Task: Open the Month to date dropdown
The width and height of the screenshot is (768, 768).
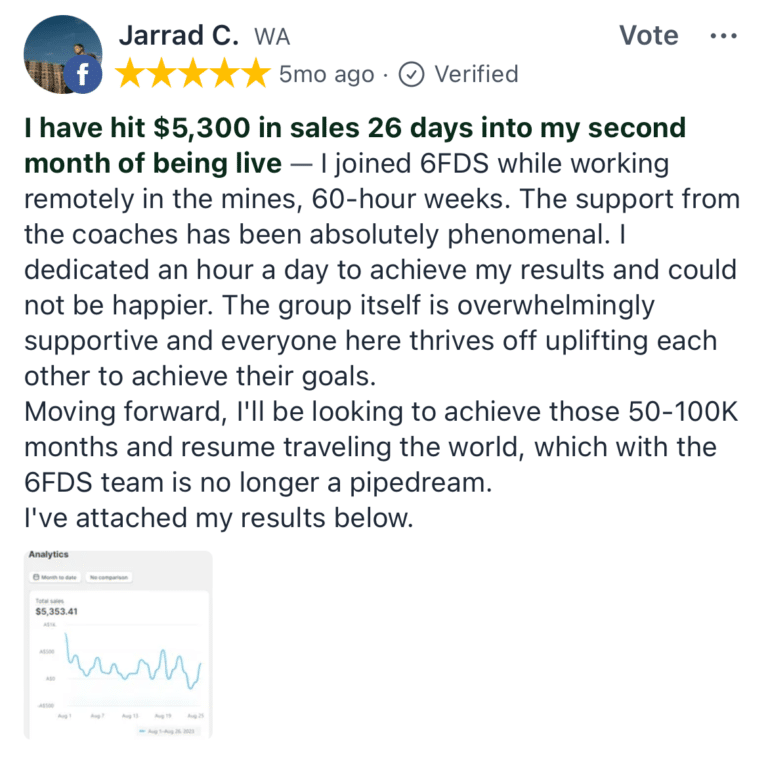Action: point(55,577)
